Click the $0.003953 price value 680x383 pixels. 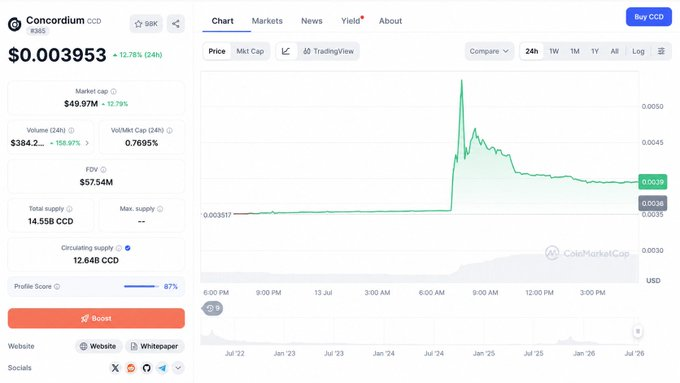57,55
